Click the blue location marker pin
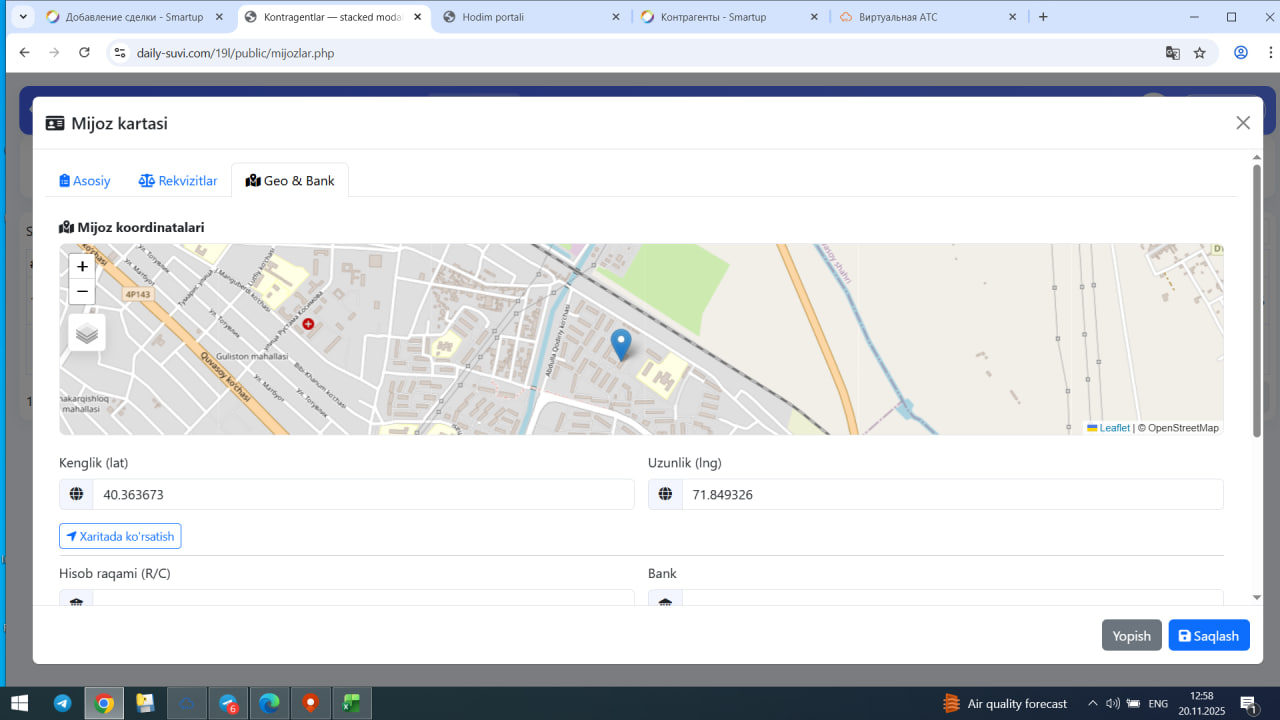1280x720 pixels. (x=621, y=344)
